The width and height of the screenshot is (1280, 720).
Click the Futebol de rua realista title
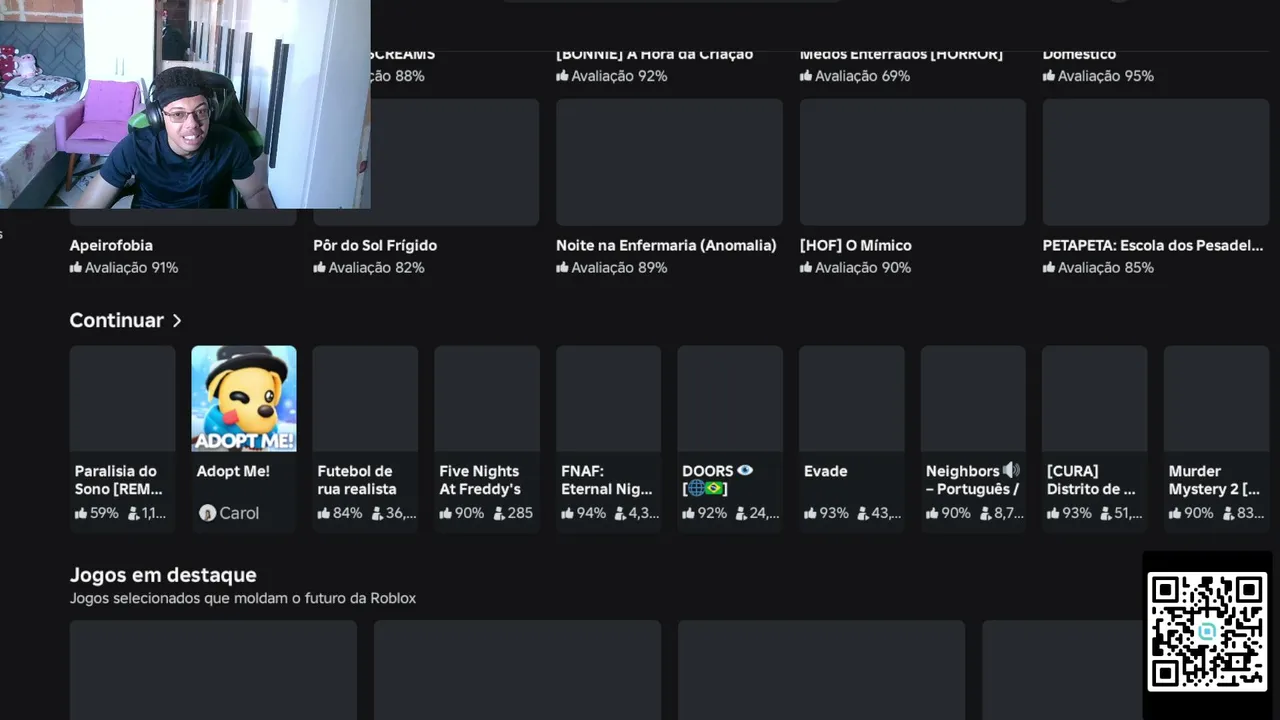pyautogui.click(x=357, y=480)
